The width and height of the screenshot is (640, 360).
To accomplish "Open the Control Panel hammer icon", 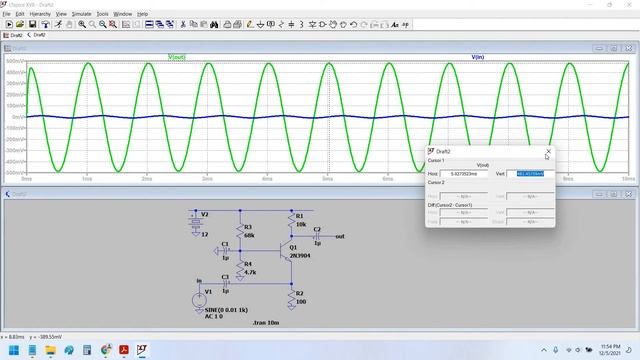I will 45,24.
